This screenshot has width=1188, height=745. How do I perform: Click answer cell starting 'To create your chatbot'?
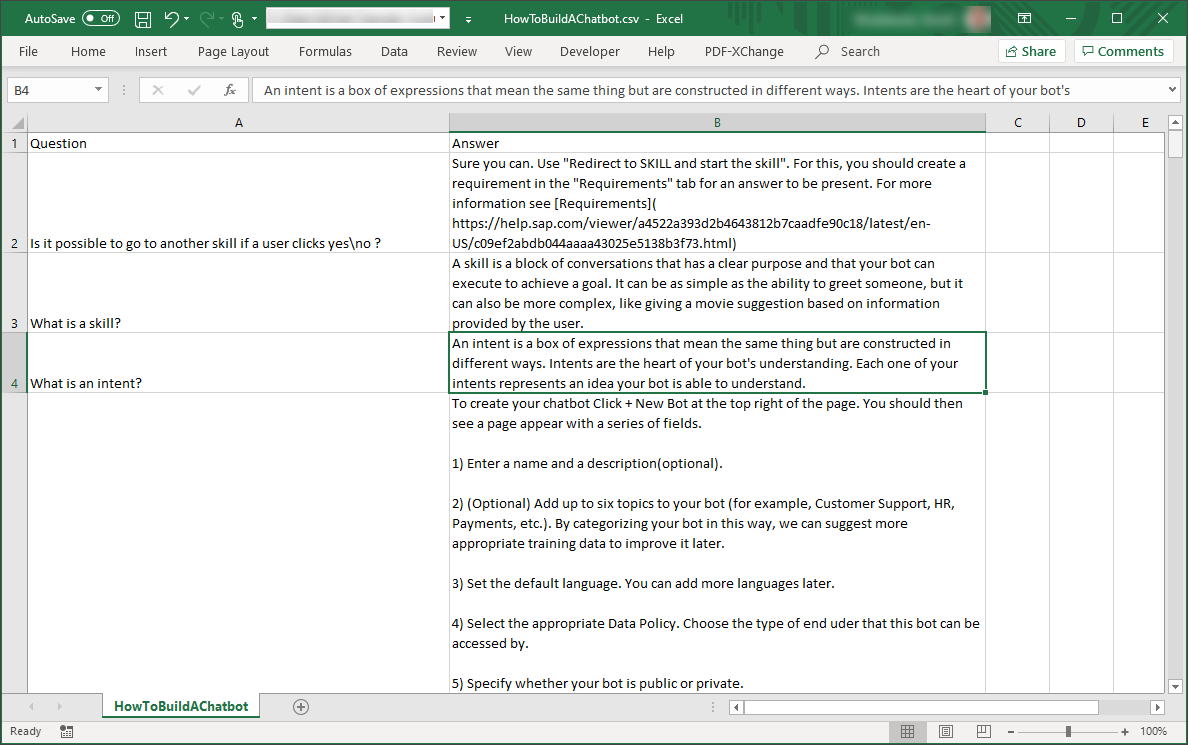click(717, 543)
